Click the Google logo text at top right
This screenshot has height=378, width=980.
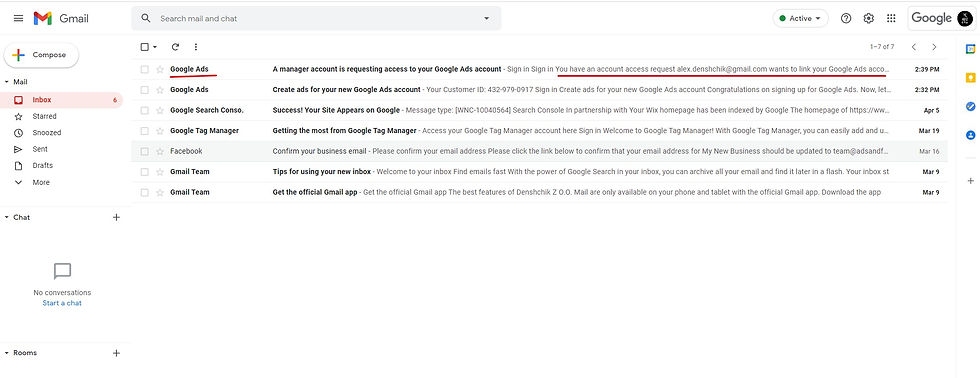pos(931,18)
